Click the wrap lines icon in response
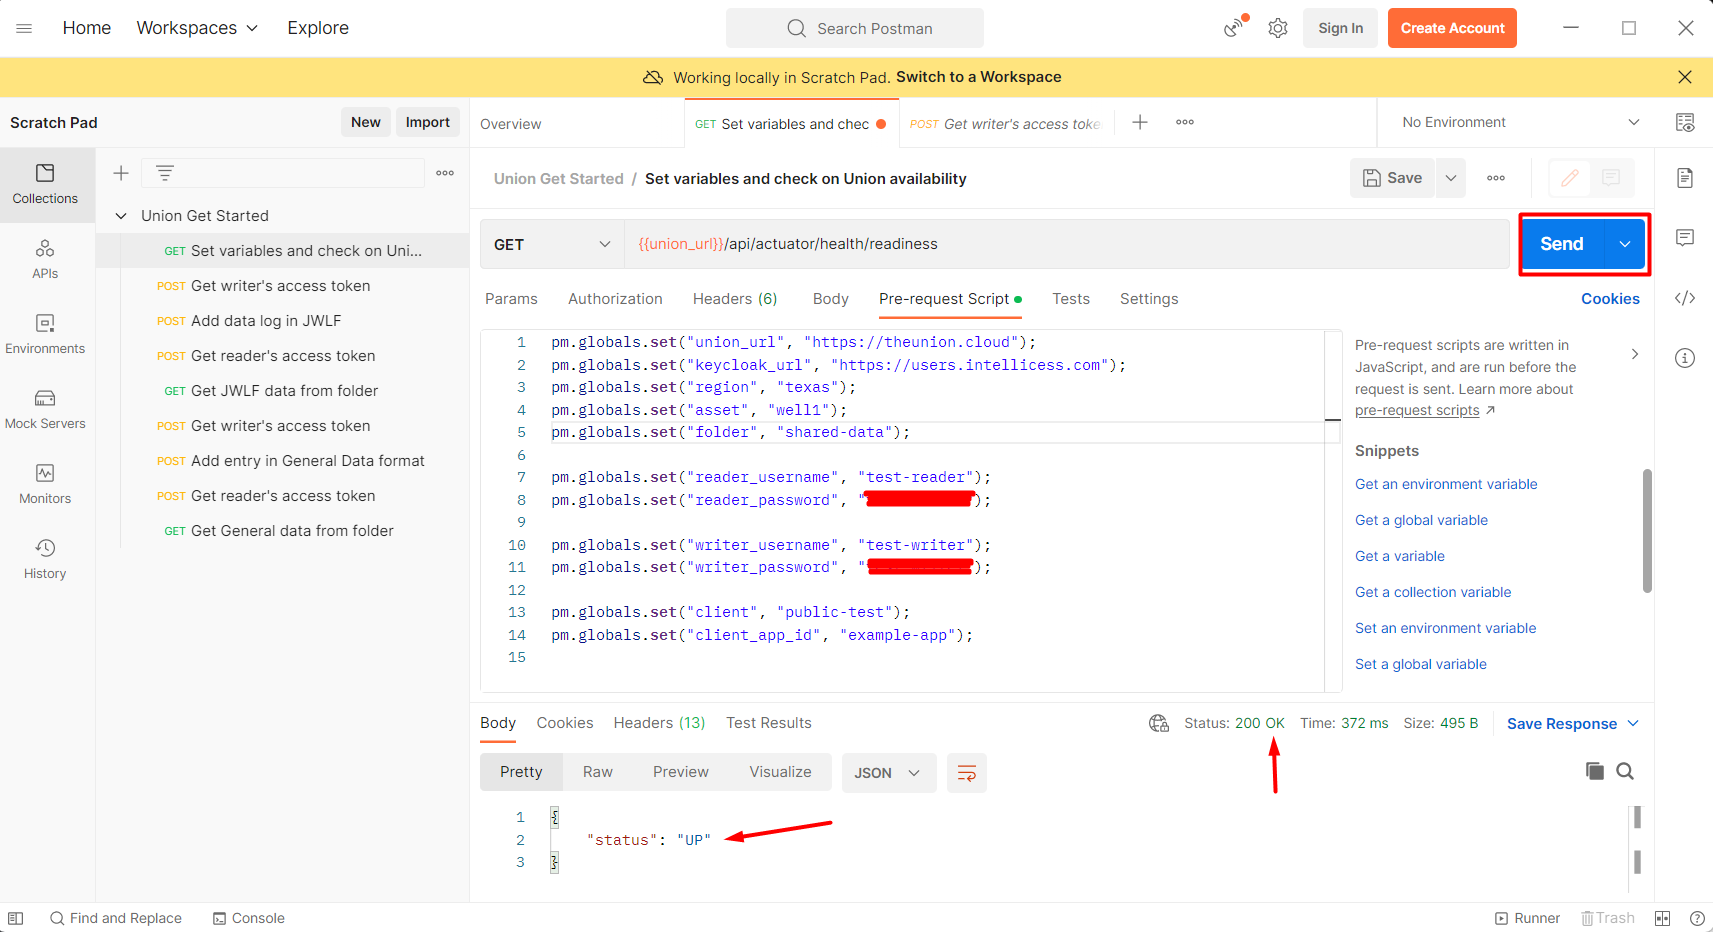 [966, 773]
